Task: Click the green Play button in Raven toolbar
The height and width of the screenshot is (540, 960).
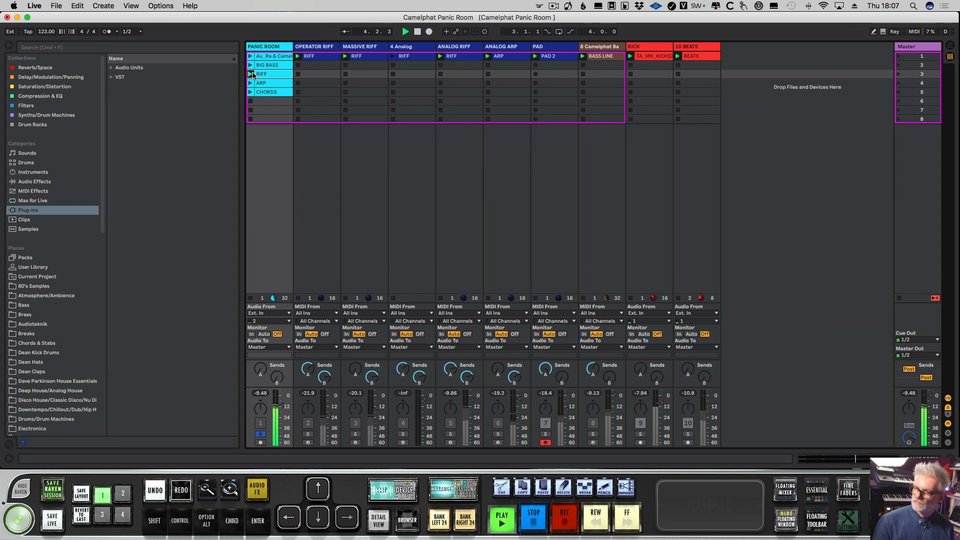Action: (501, 519)
